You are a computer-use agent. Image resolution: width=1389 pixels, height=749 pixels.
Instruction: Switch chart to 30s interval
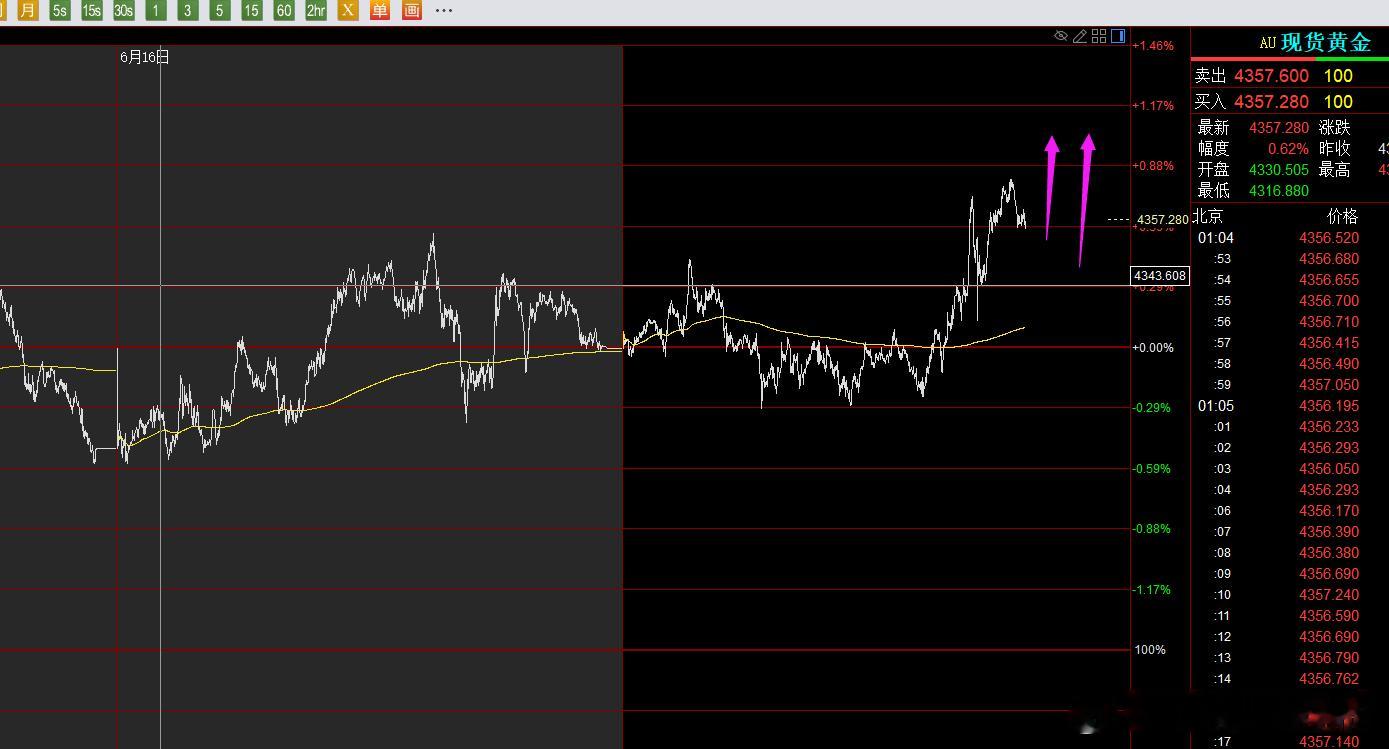[x=124, y=10]
